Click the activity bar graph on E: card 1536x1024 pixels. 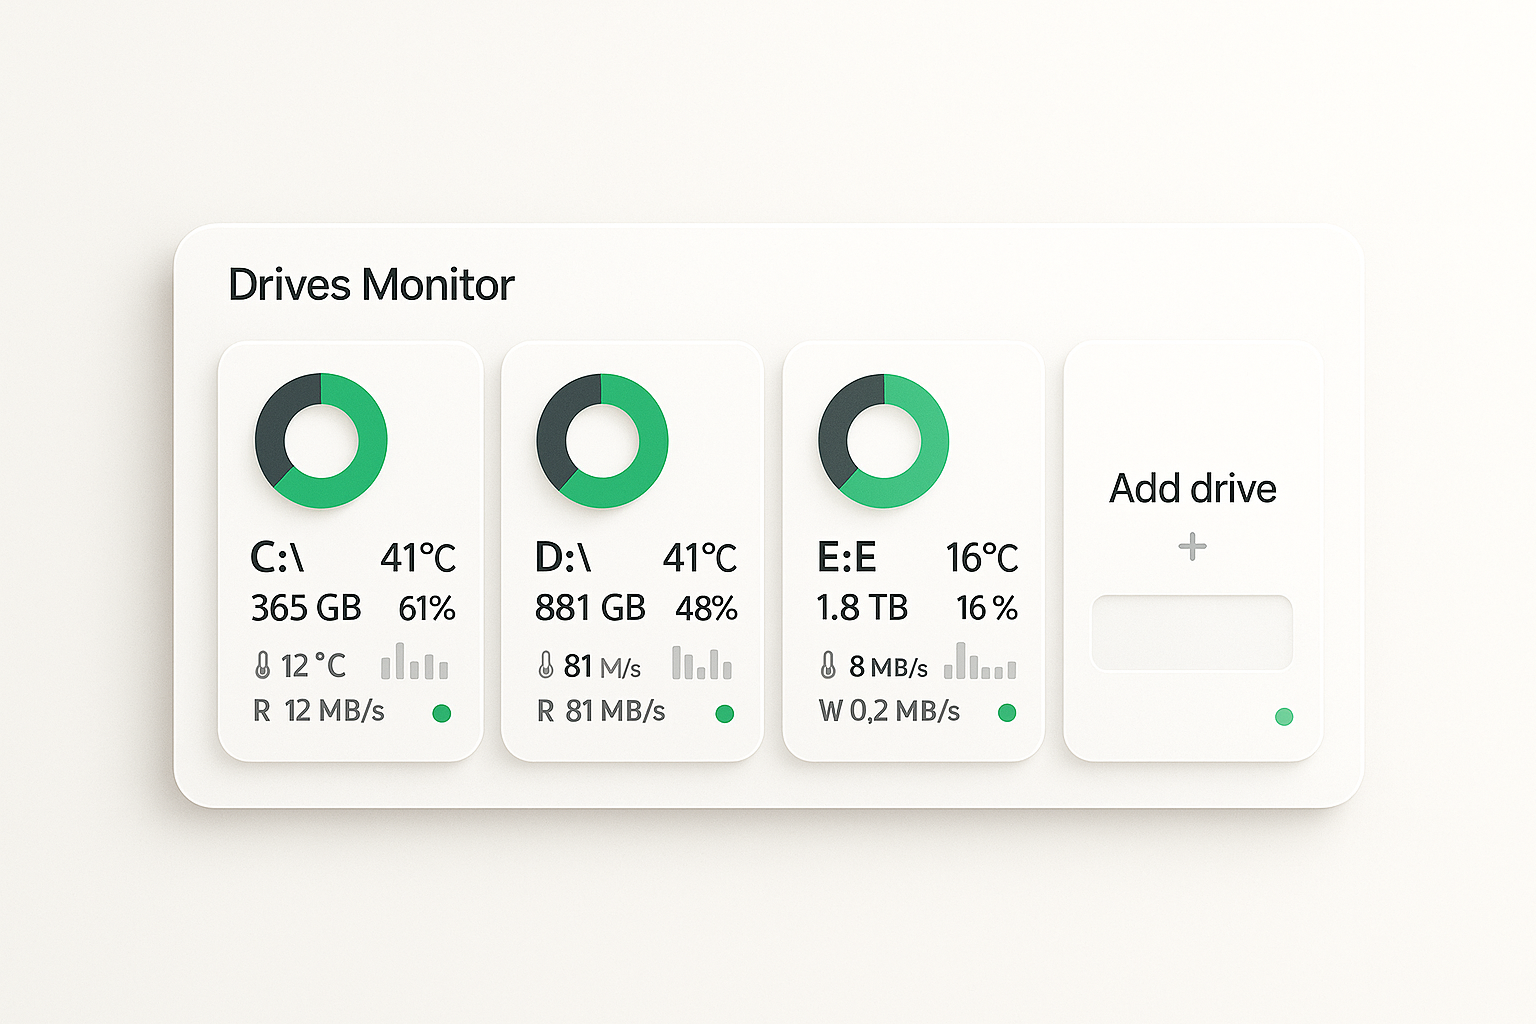(980, 662)
